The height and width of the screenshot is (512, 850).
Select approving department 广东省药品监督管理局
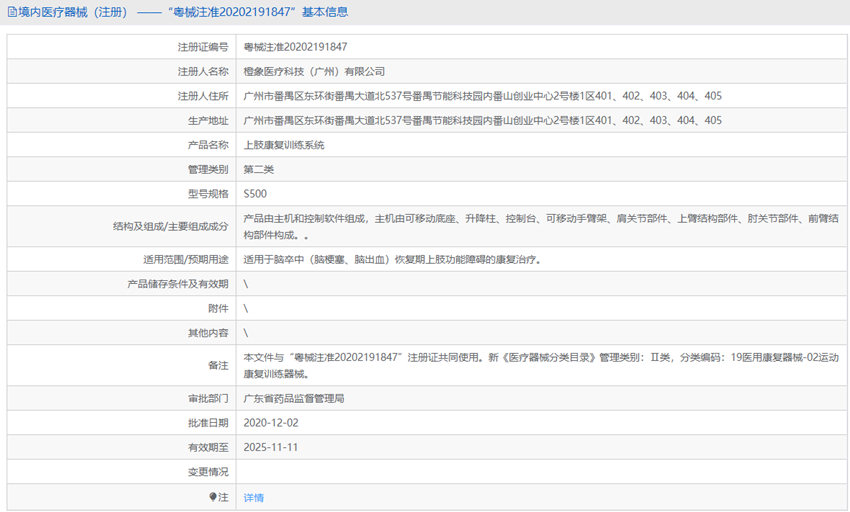coord(293,399)
